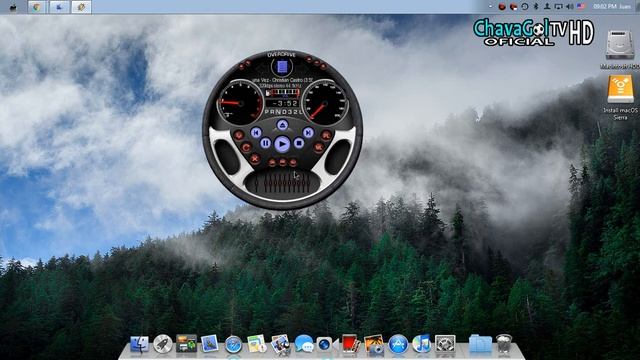Click the red C button on the player
The image size is (640, 360).
tap(246, 147)
